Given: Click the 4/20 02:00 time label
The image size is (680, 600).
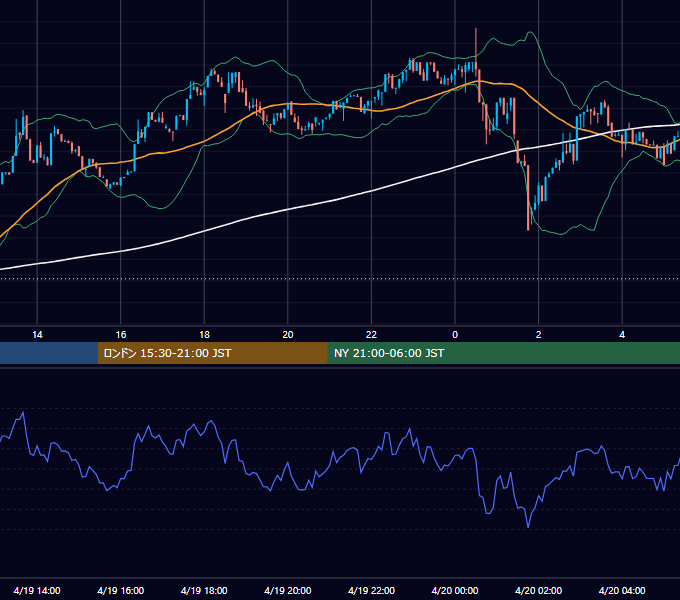Looking at the screenshot, I should [x=538, y=590].
